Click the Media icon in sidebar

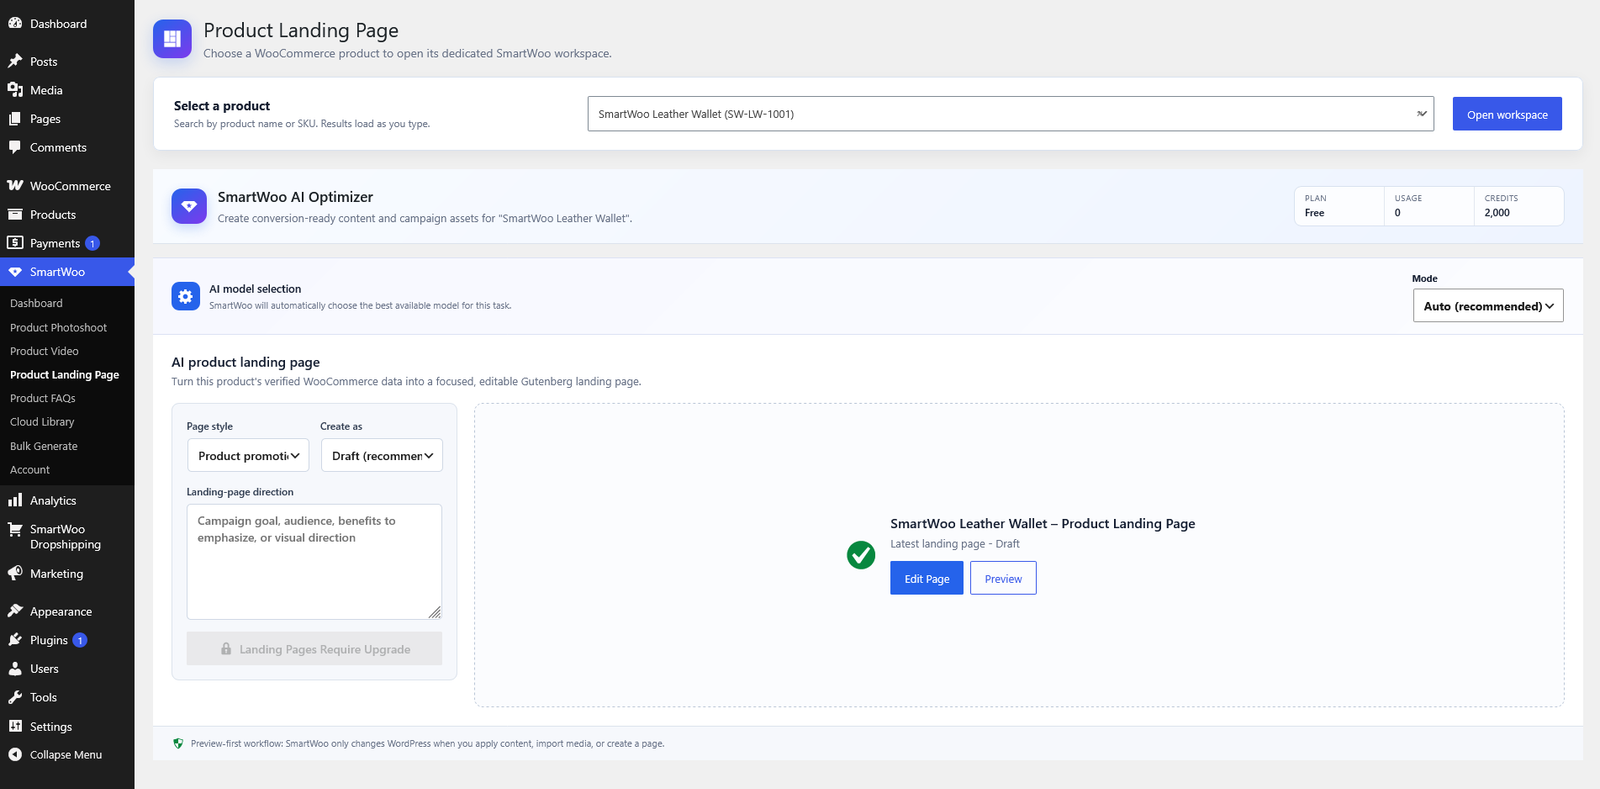click(x=15, y=90)
